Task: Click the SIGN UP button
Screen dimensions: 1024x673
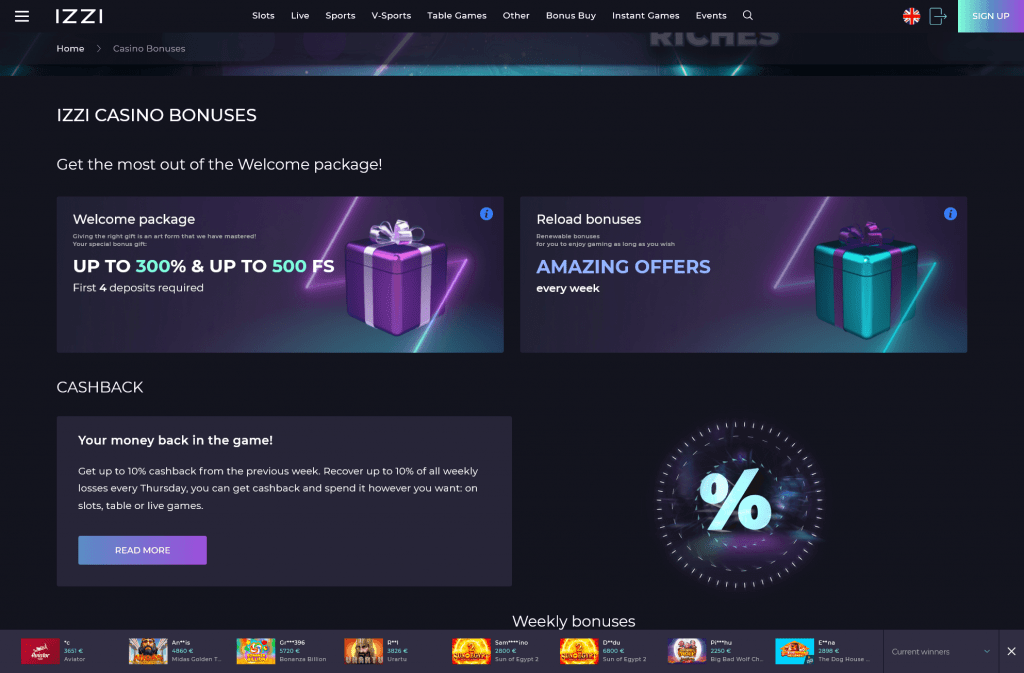Action: (991, 16)
